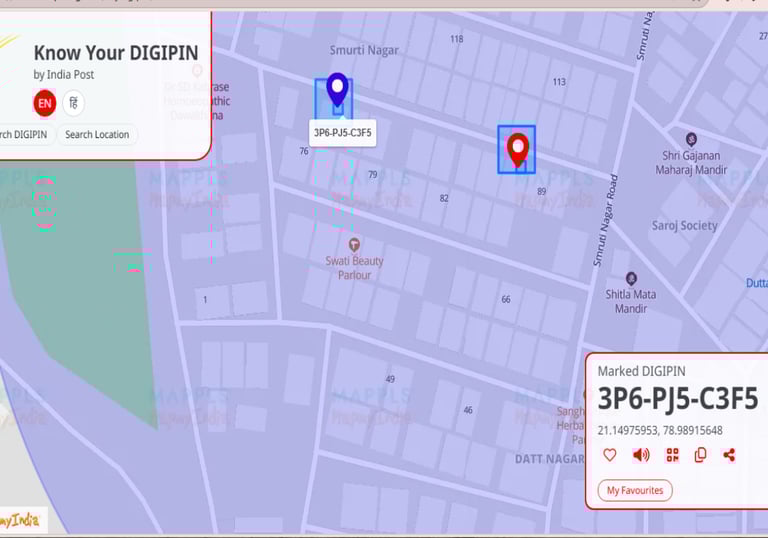Share the marked DIGIPIN
Viewport: 768px width, 538px height.
pyautogui.click(x=729, y=455)
